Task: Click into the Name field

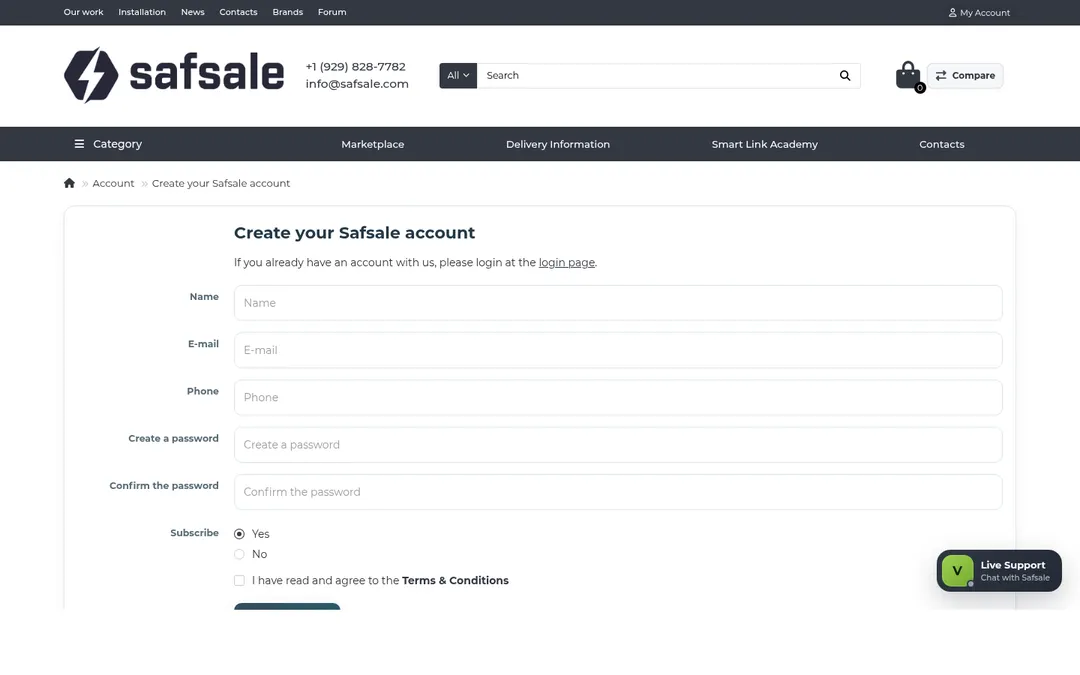Action: click(618, 303)
